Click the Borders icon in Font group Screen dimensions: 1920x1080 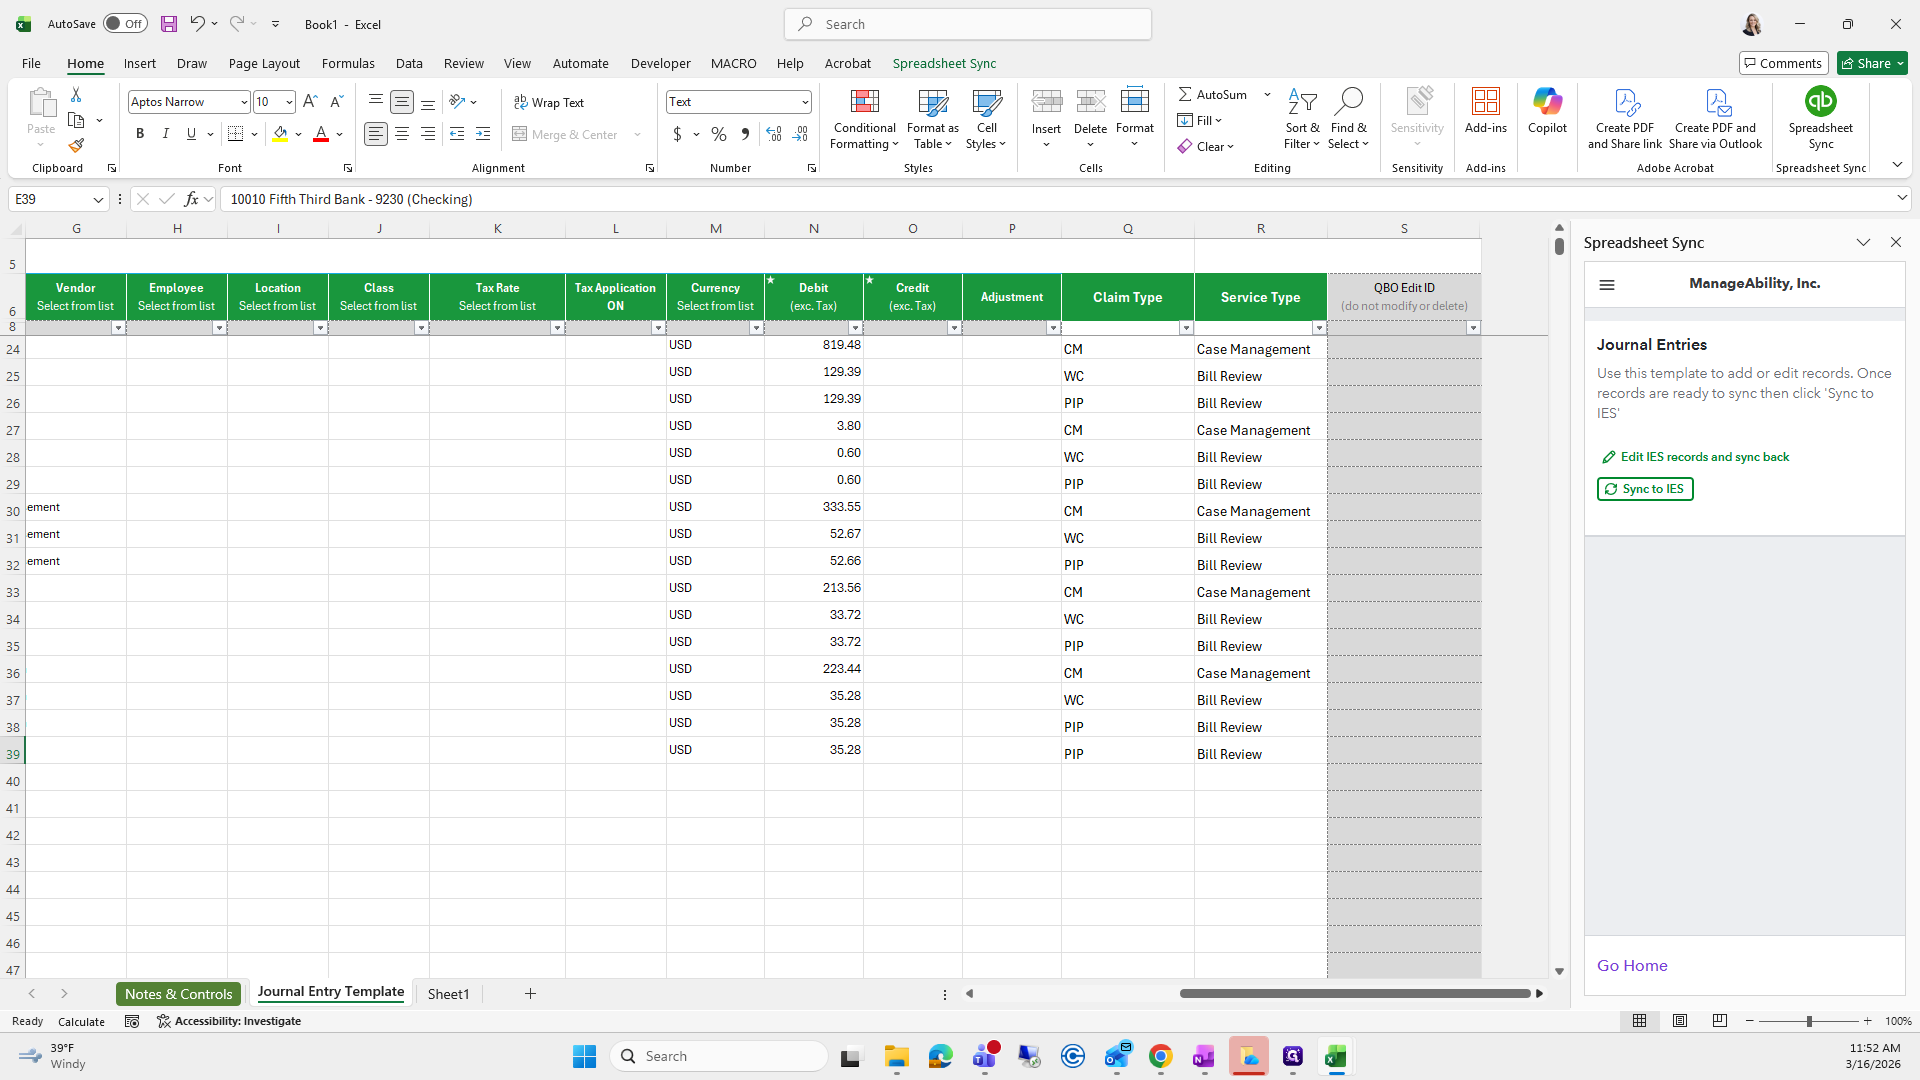coord(236,134)
